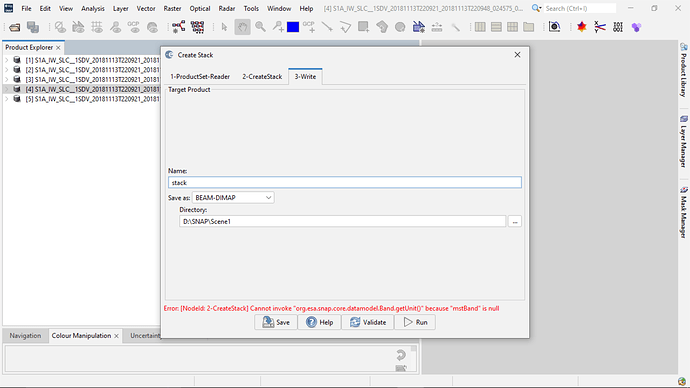Toggle the GCP overlay eye icon

click(x=134, y=27)
